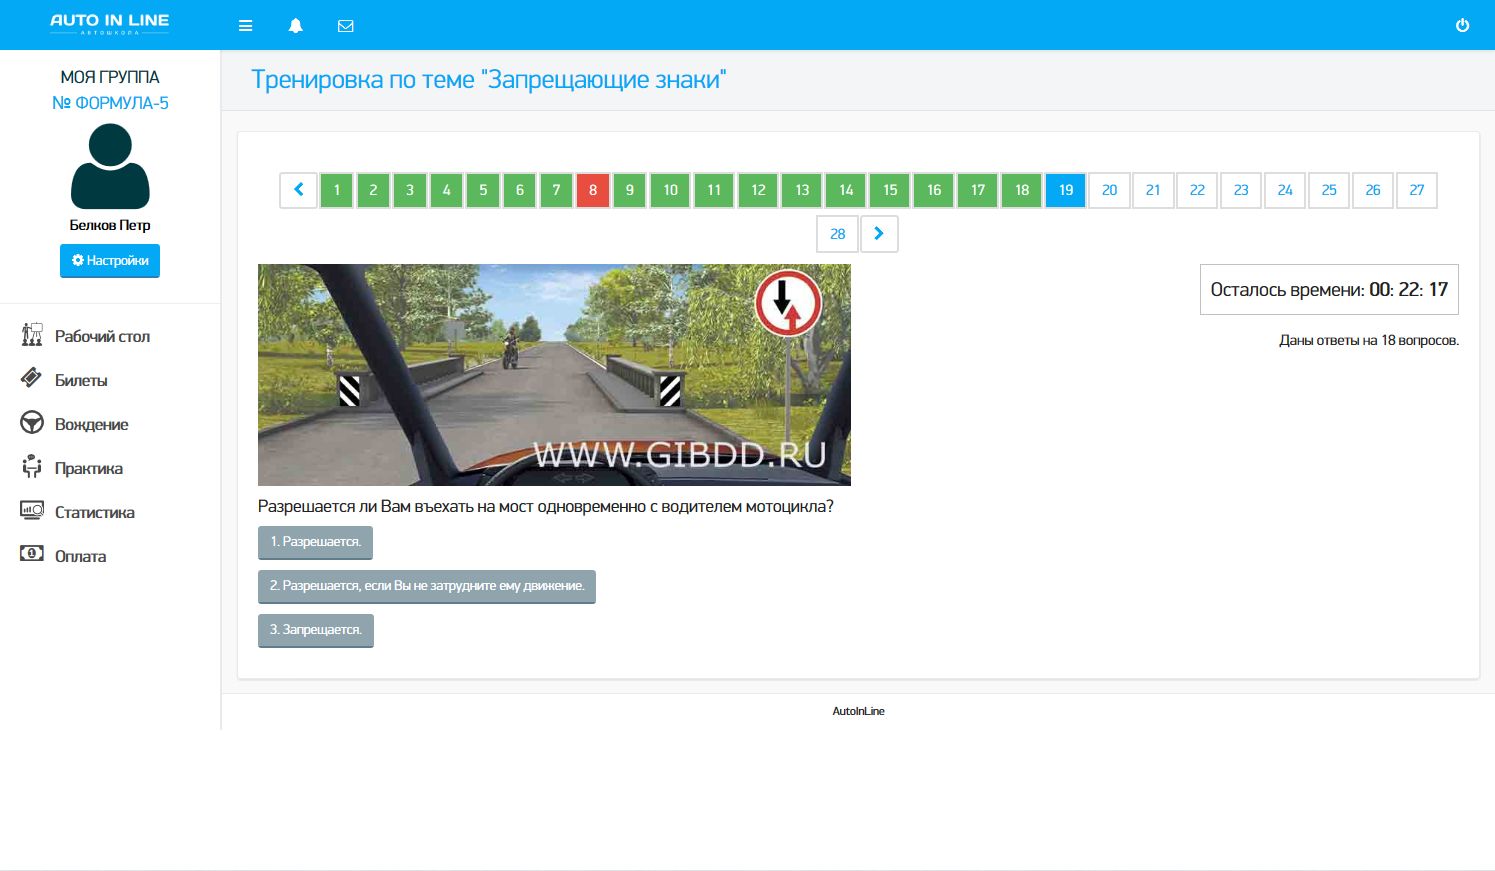The width and height of the screenshot is (1495, 871).
Task: Open Практика menu item
Action: tap(89, 469)
